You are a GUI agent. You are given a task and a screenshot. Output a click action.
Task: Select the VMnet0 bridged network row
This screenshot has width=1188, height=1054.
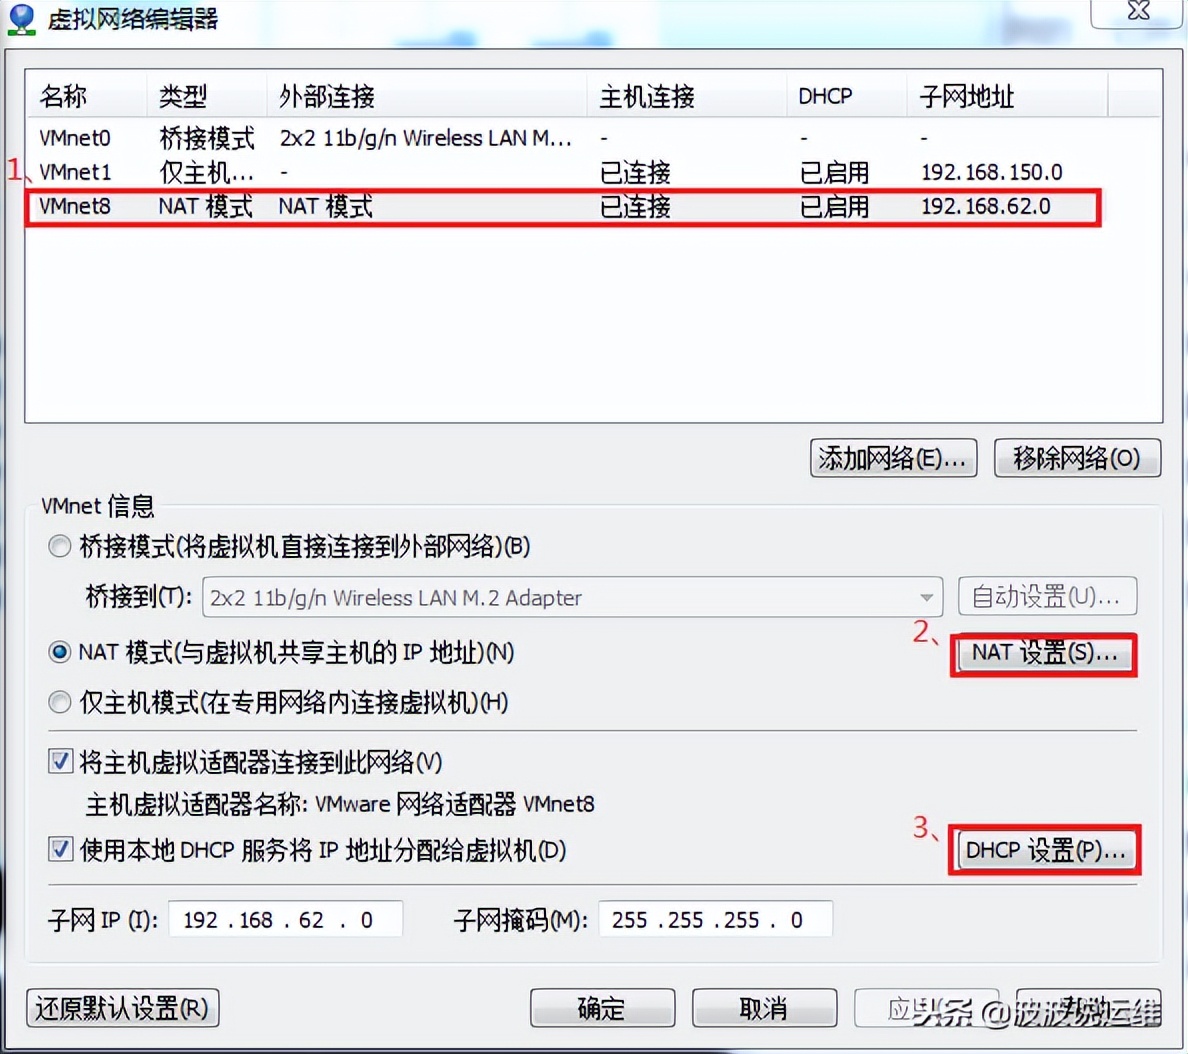pos(400,138)
